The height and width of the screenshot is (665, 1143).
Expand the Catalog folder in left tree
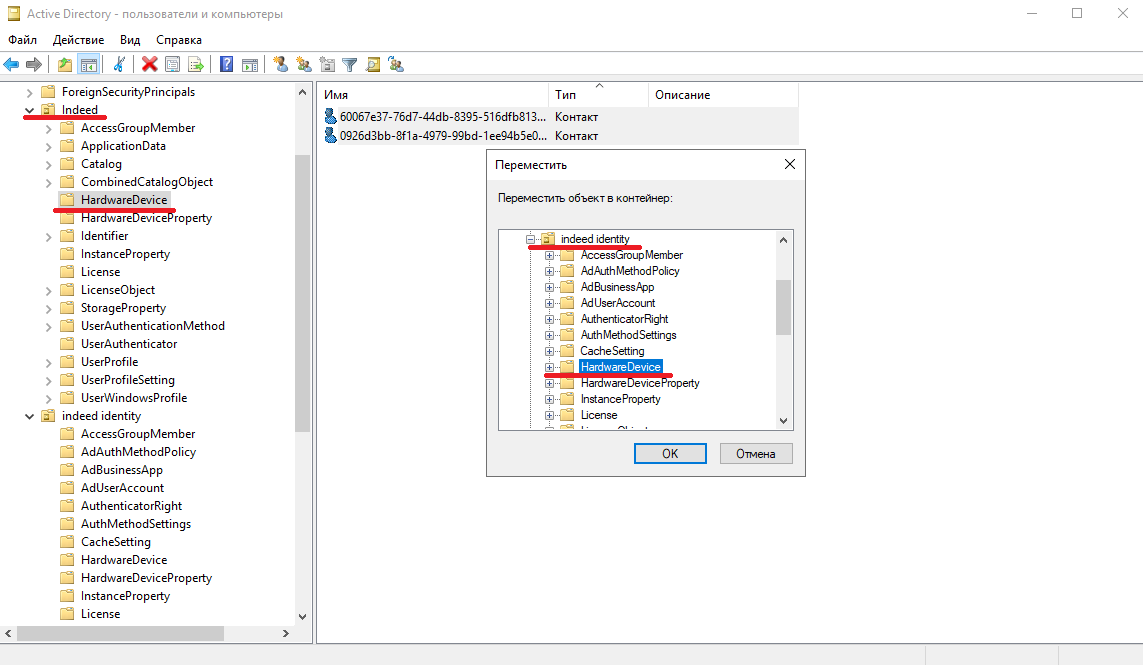(48, 164)
